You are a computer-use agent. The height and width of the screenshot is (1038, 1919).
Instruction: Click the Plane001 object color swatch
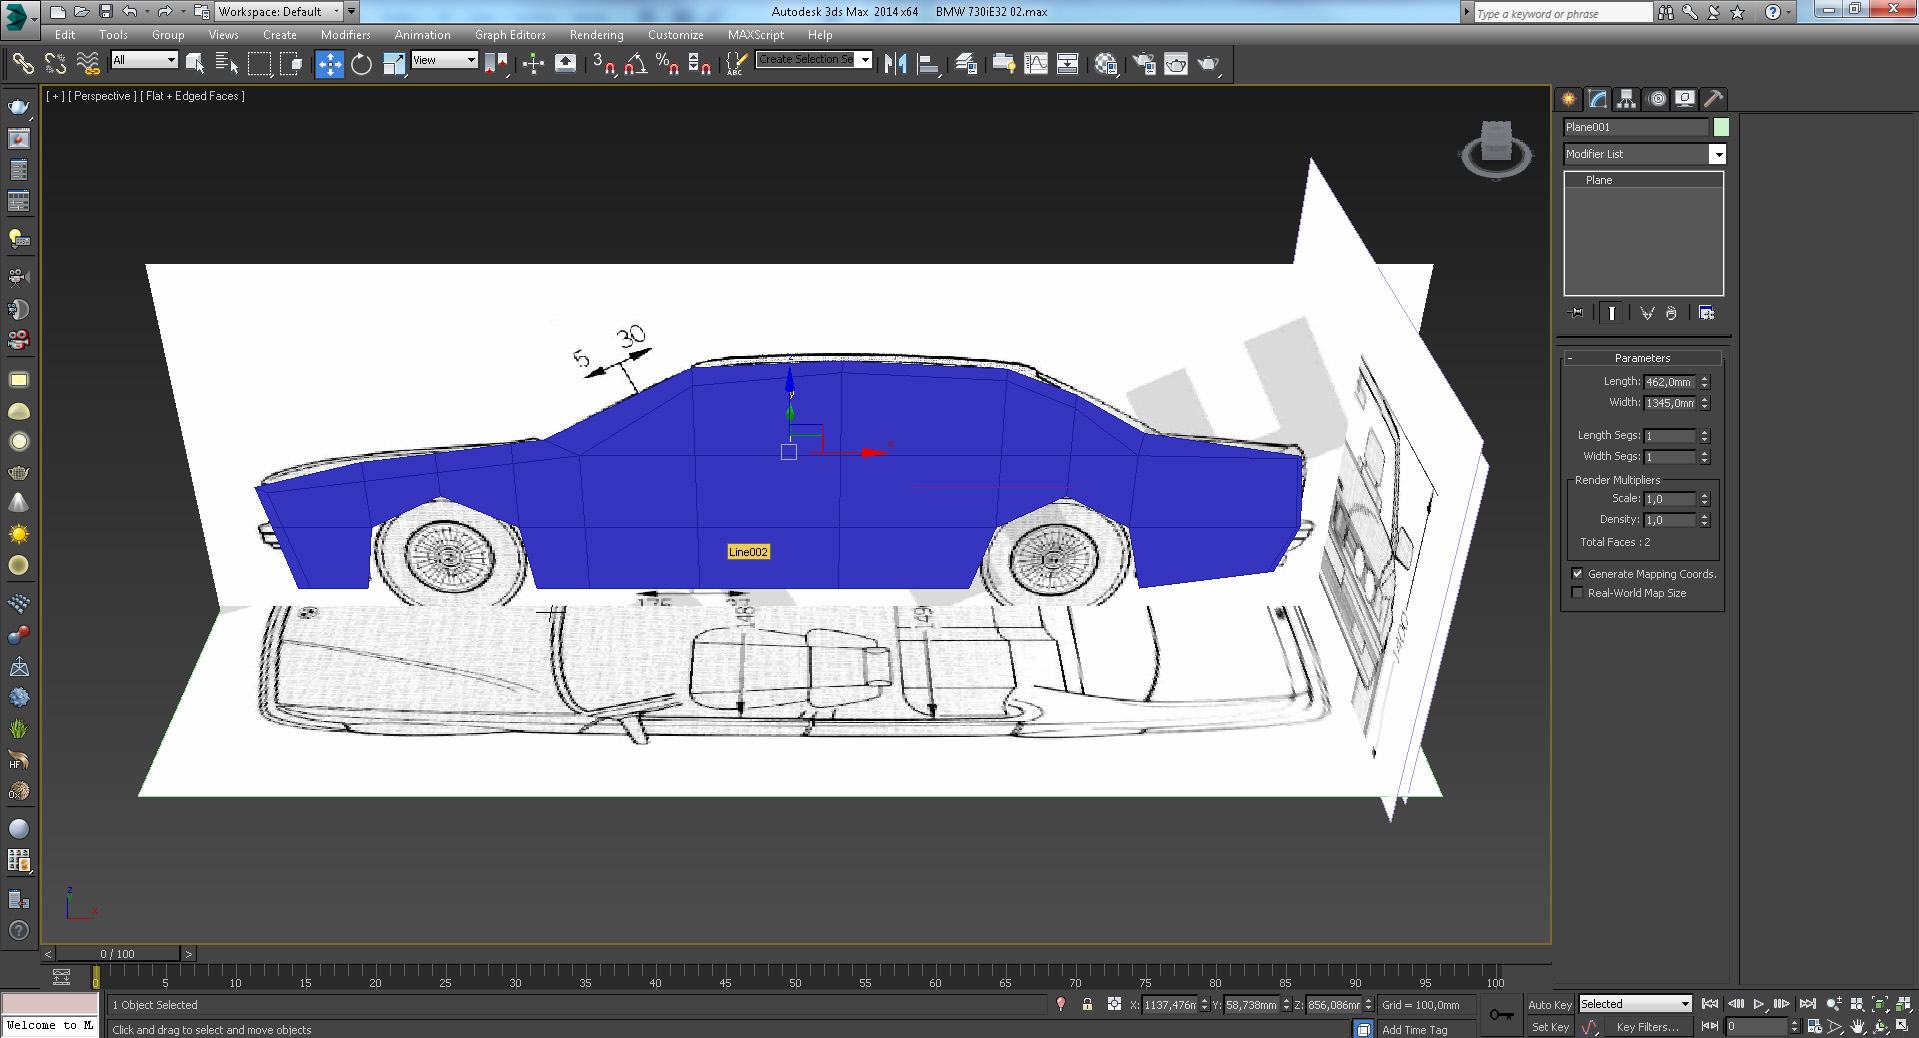1721,127
